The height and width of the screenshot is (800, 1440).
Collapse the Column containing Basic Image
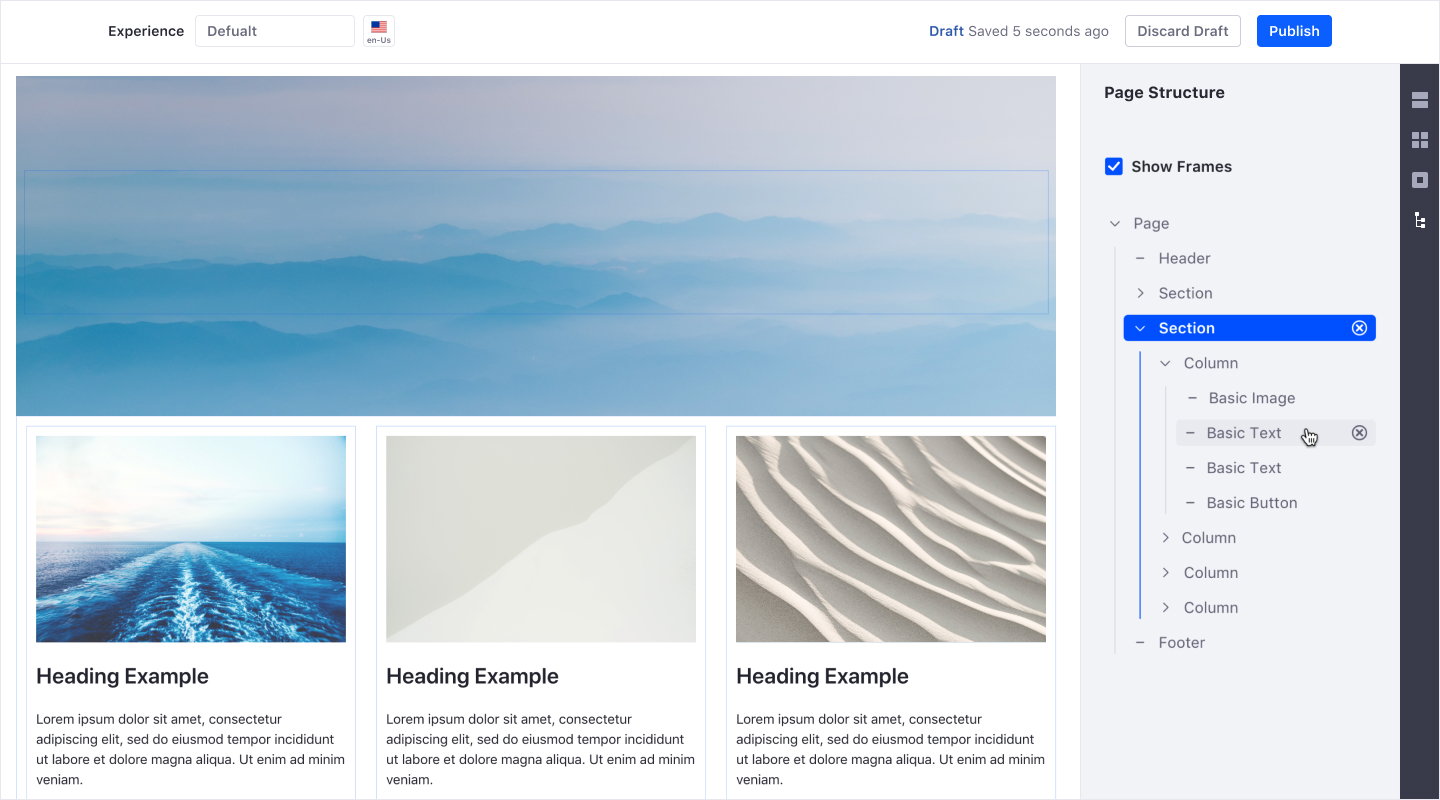coord(1165,363)
